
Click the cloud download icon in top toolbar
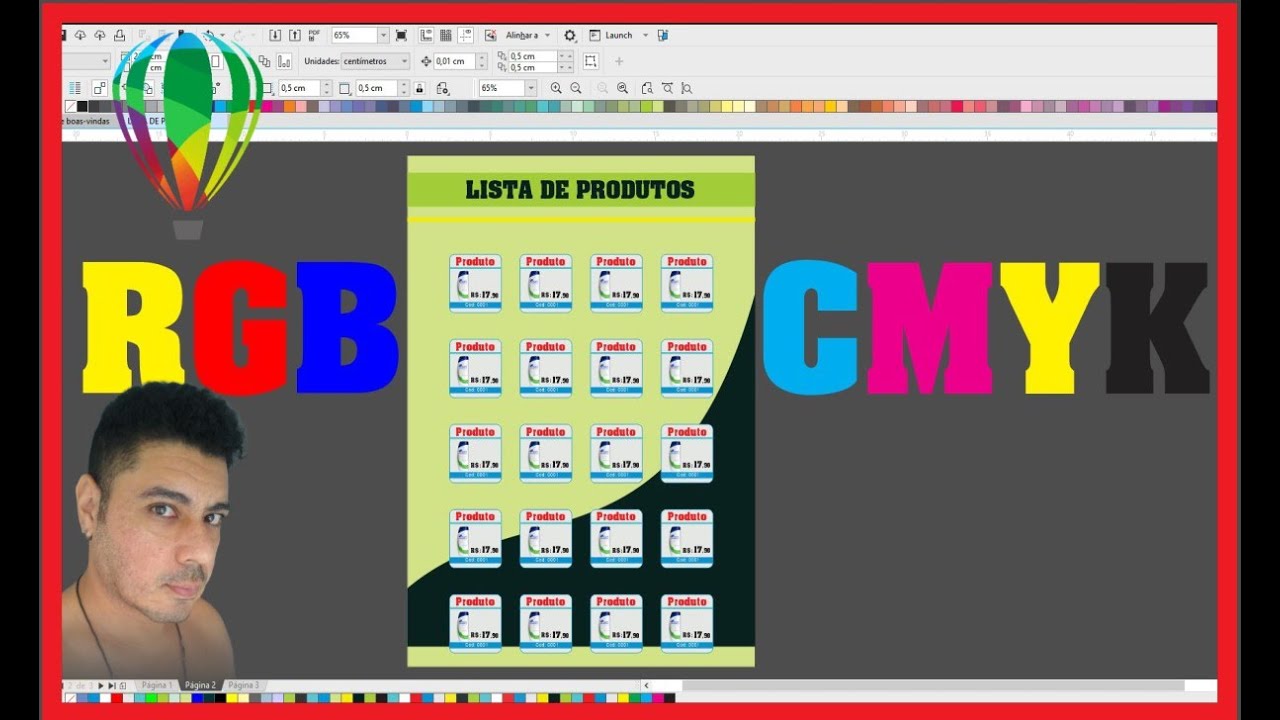(80, 35)
